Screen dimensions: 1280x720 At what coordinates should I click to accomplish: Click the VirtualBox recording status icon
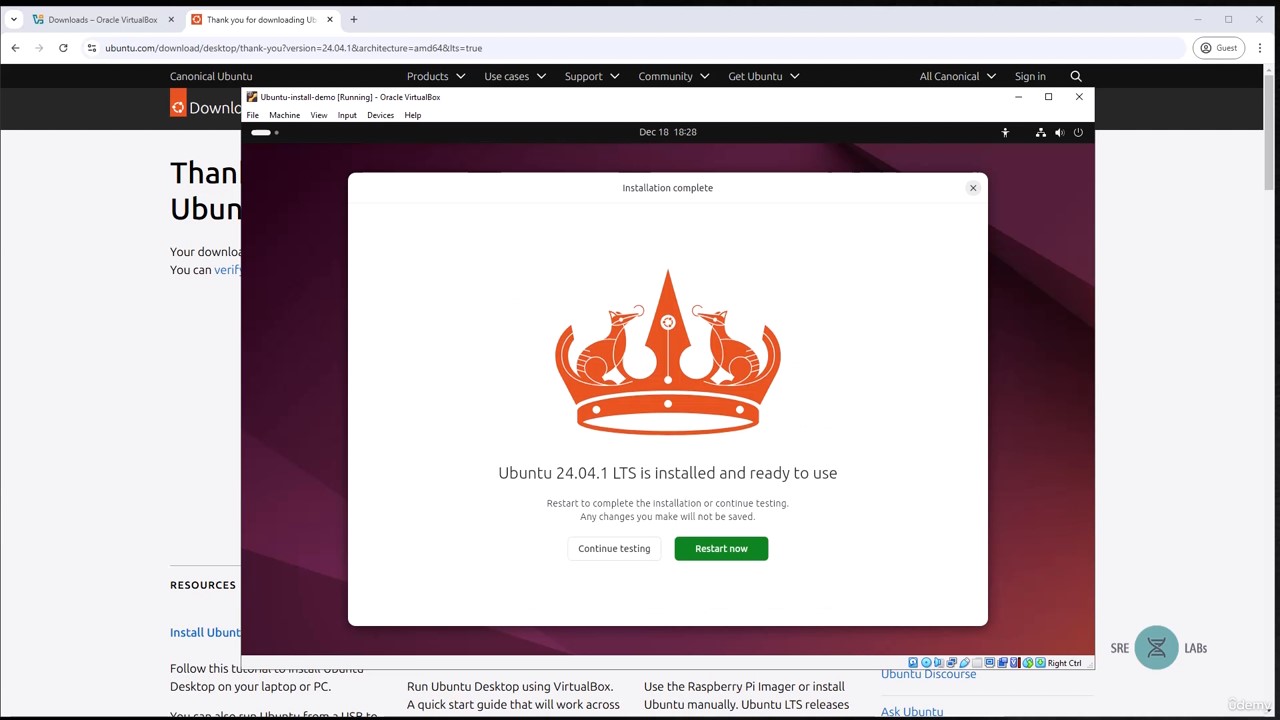pos(1002,663)
